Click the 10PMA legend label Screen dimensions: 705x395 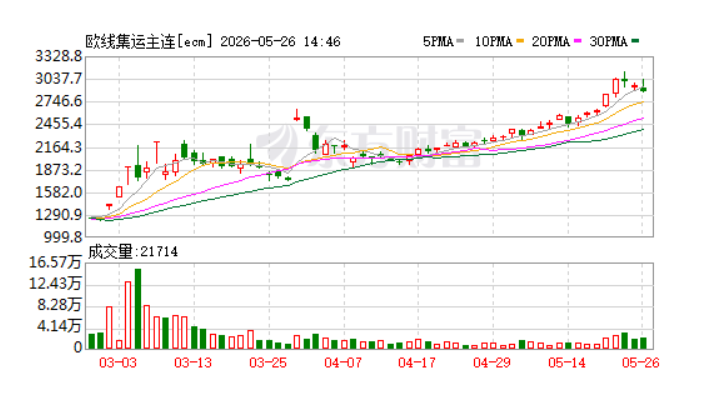point(493,42)
